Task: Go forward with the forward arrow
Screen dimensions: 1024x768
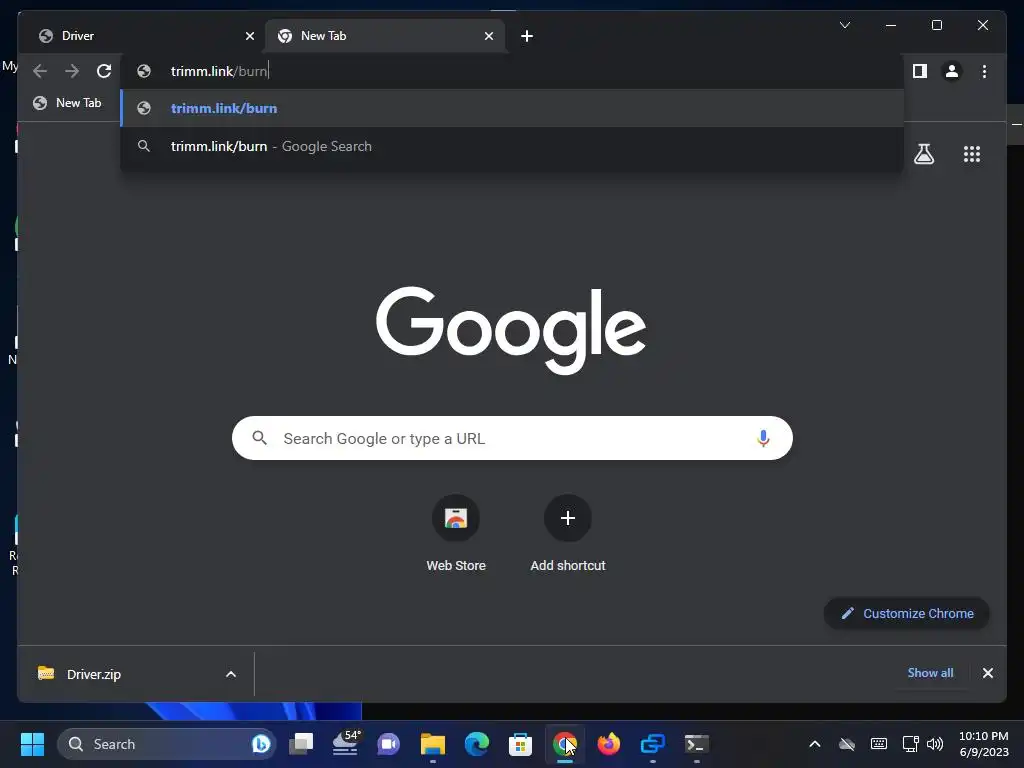Action: point(72,71)
